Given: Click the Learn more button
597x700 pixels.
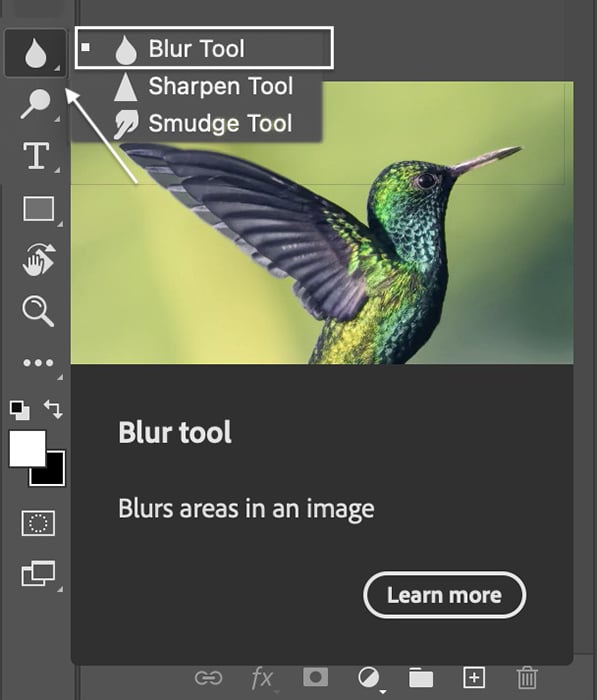Looking at the screenshot, I should (444, 595).
